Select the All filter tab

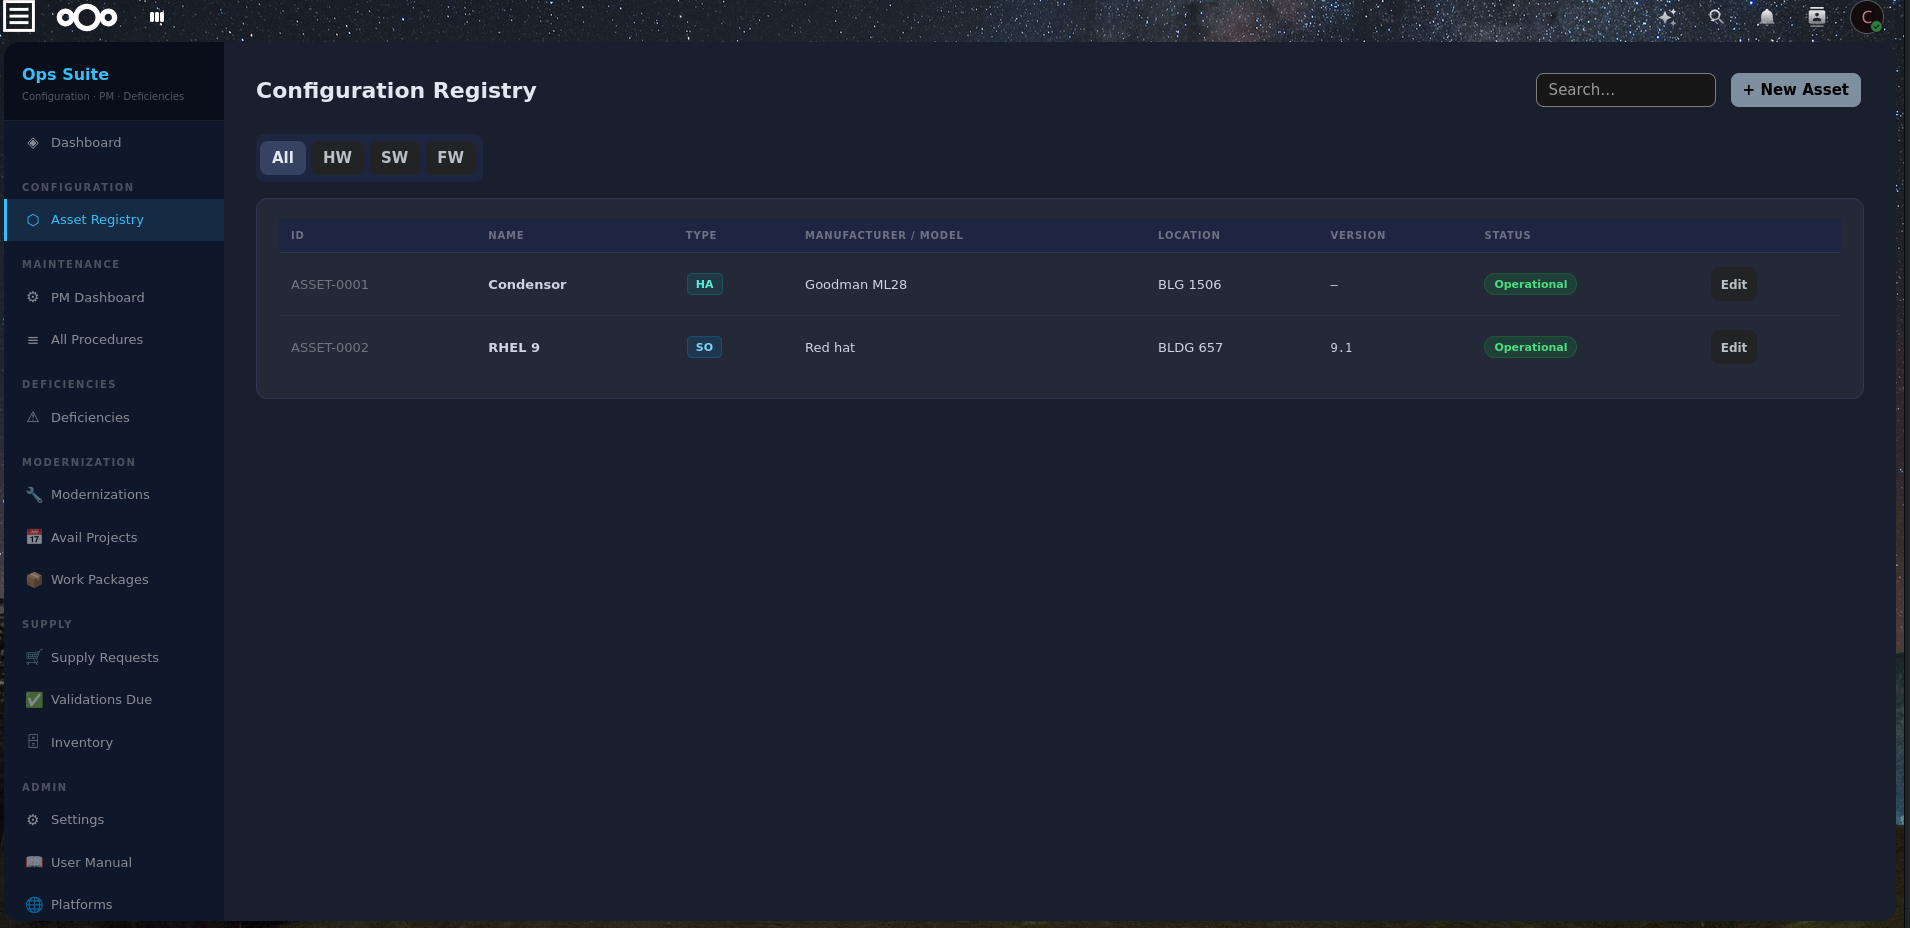click(x=283, y=158)
